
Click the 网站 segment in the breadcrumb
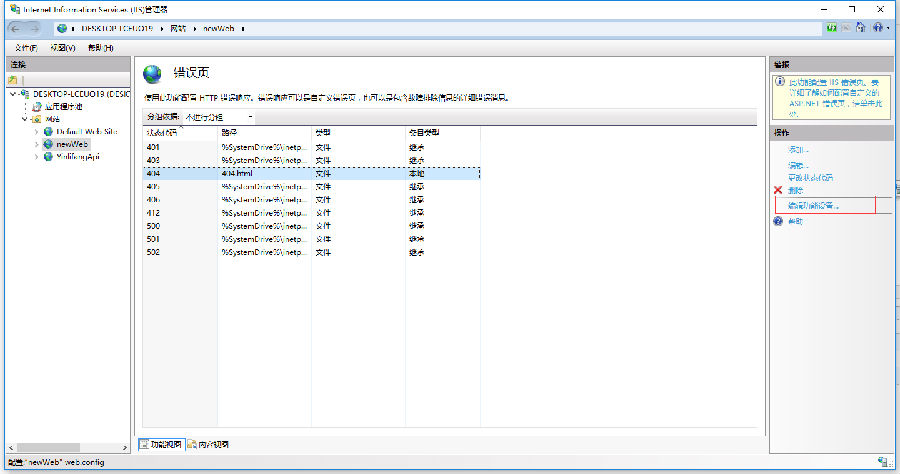(x=178, y=28)
